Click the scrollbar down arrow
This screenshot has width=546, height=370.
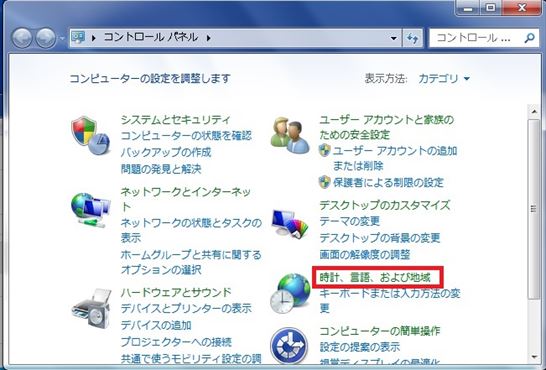[x=534, y=357]
